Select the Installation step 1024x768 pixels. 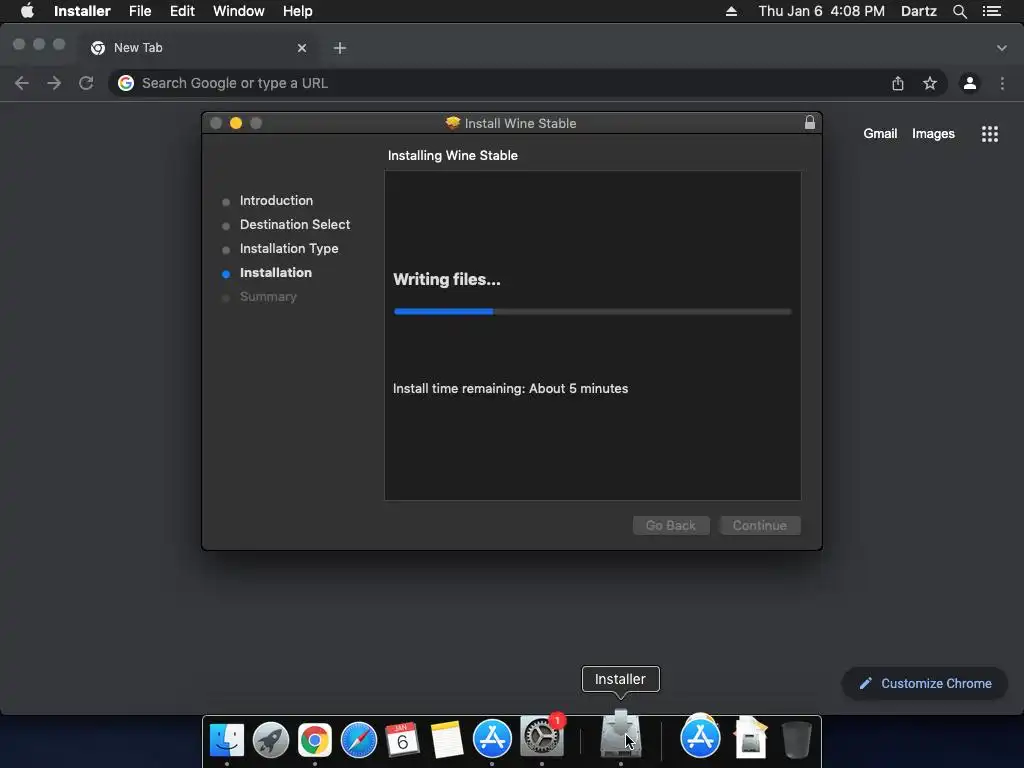tap(276, 273)
